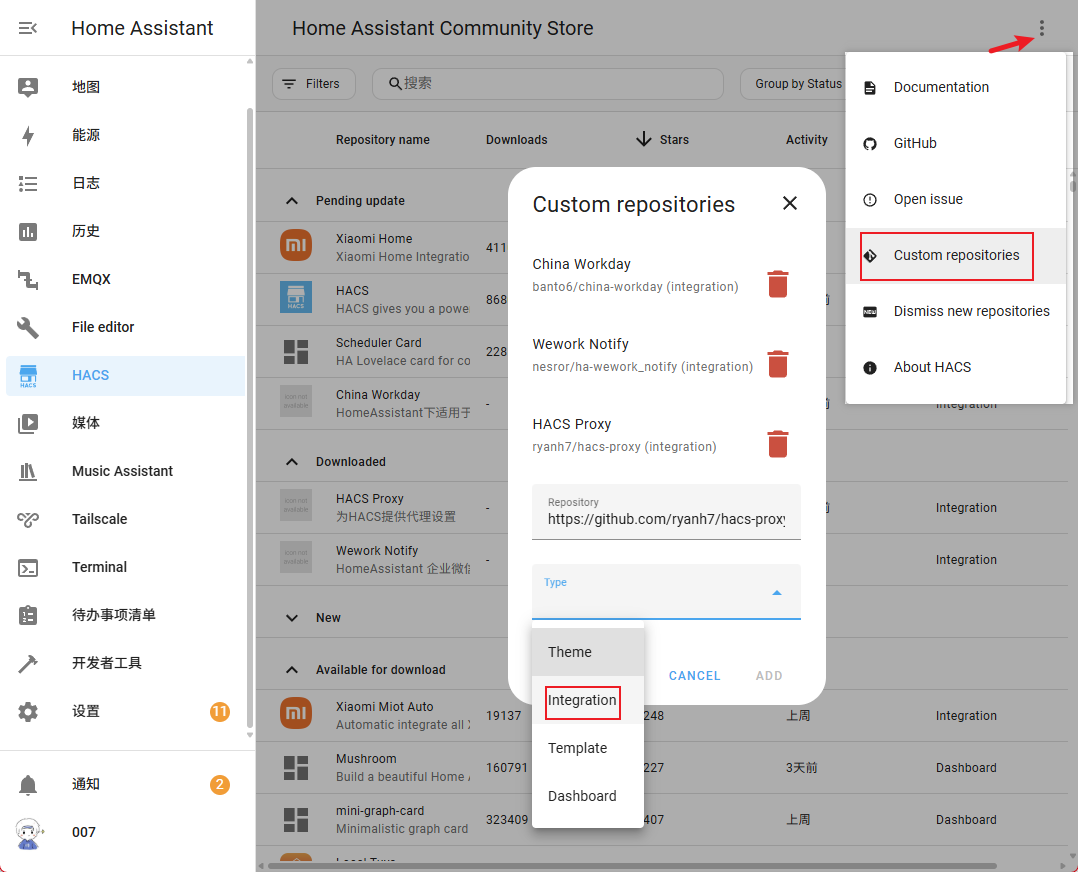Viewport: 1078px width, 872px height.
Task: Choose Dashboard in the type list
Action: (x=582, y=797)
